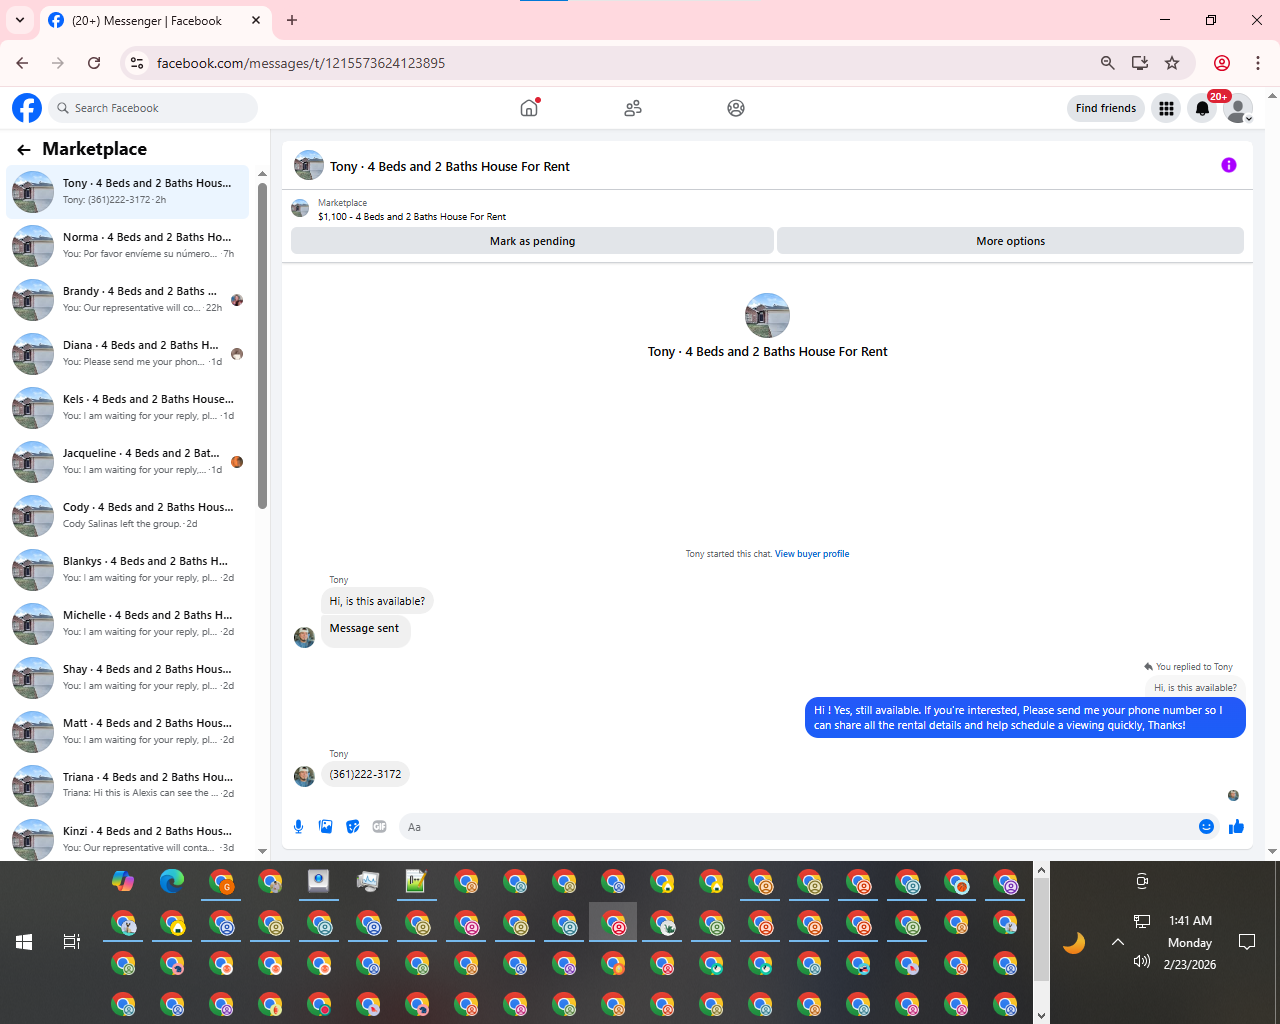Open the Windows Start menu

(24, 942)
